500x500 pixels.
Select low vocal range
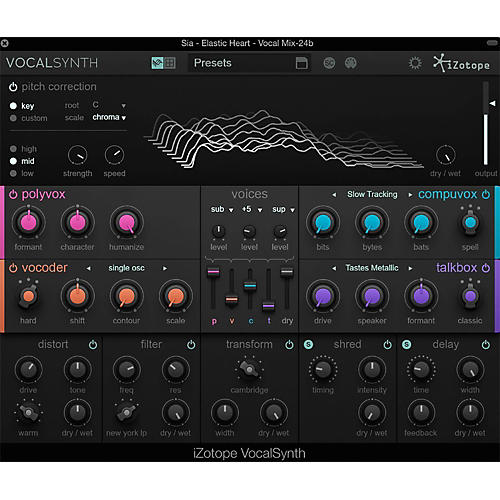pos(13,173)
